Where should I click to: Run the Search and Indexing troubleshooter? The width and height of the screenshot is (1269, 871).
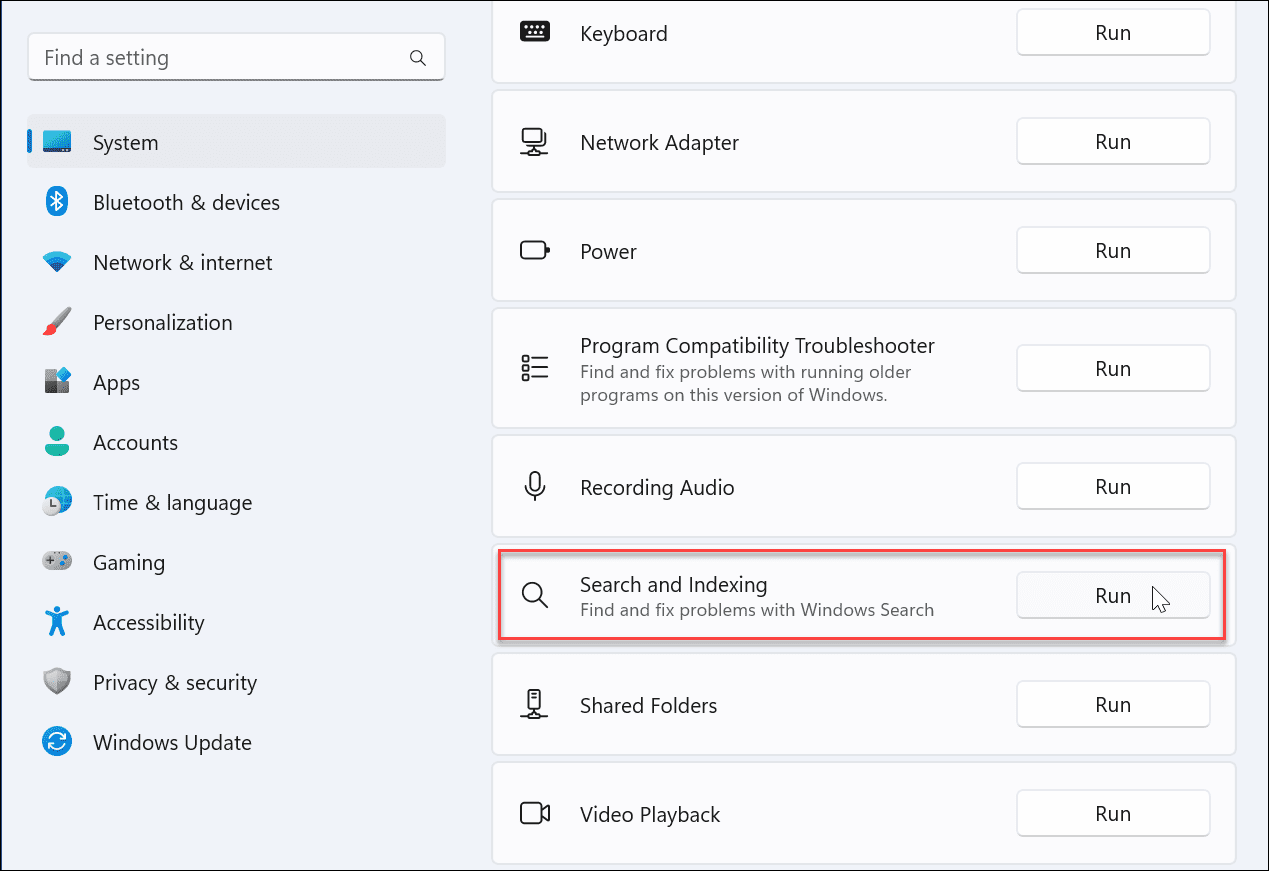click(x=1112, y=596)
